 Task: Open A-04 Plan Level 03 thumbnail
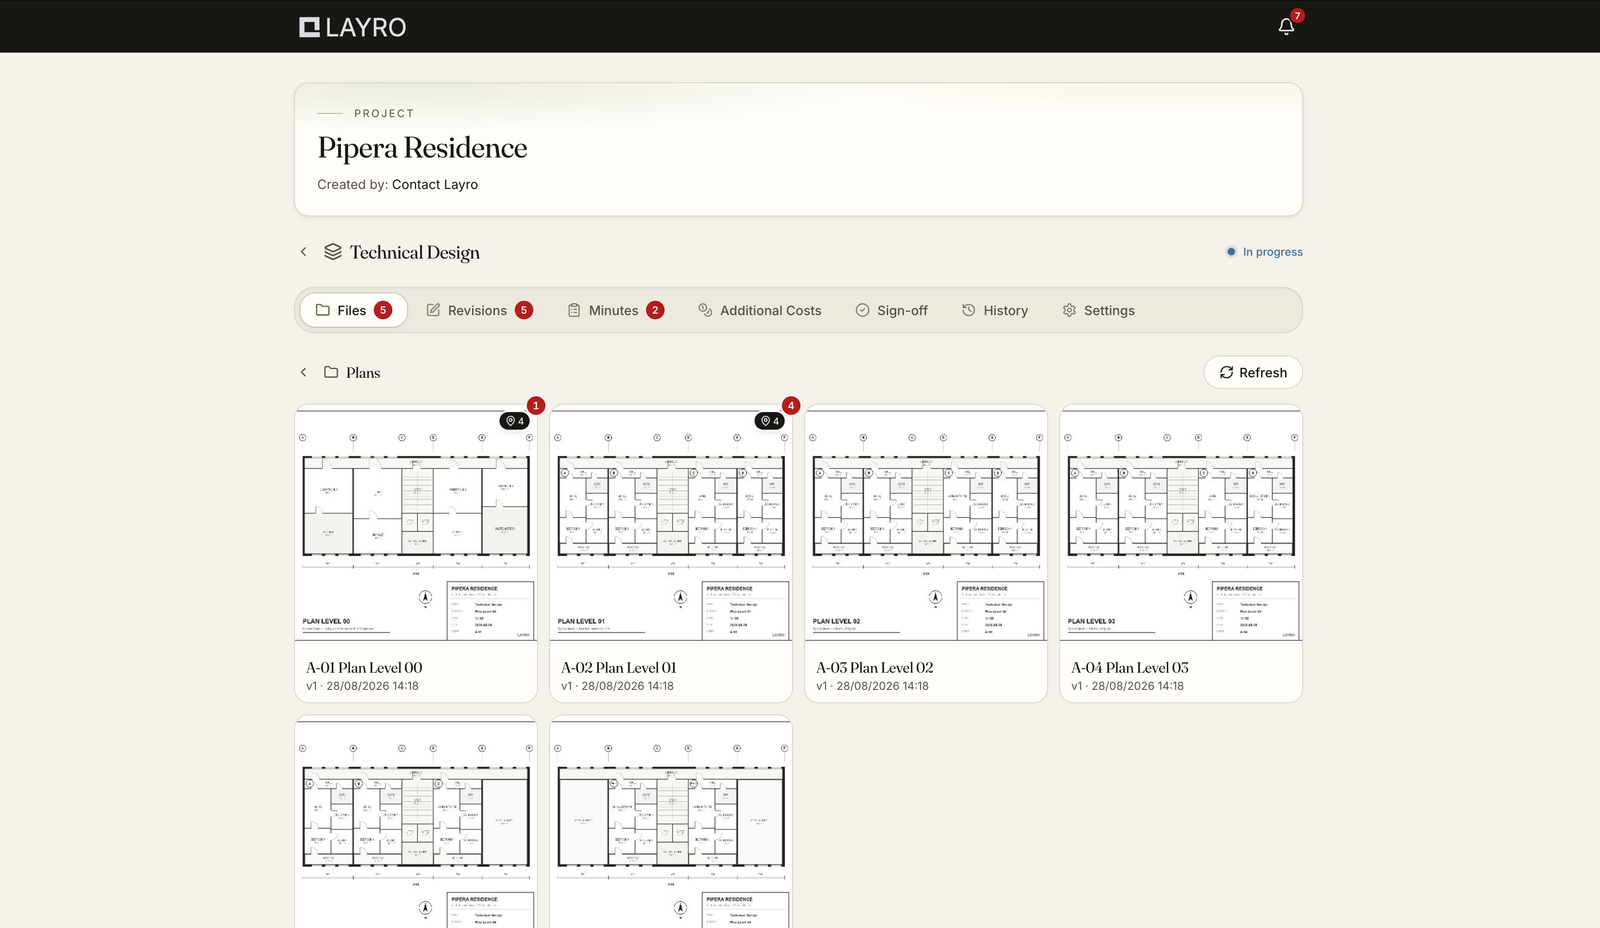[x=1181, y=525]
